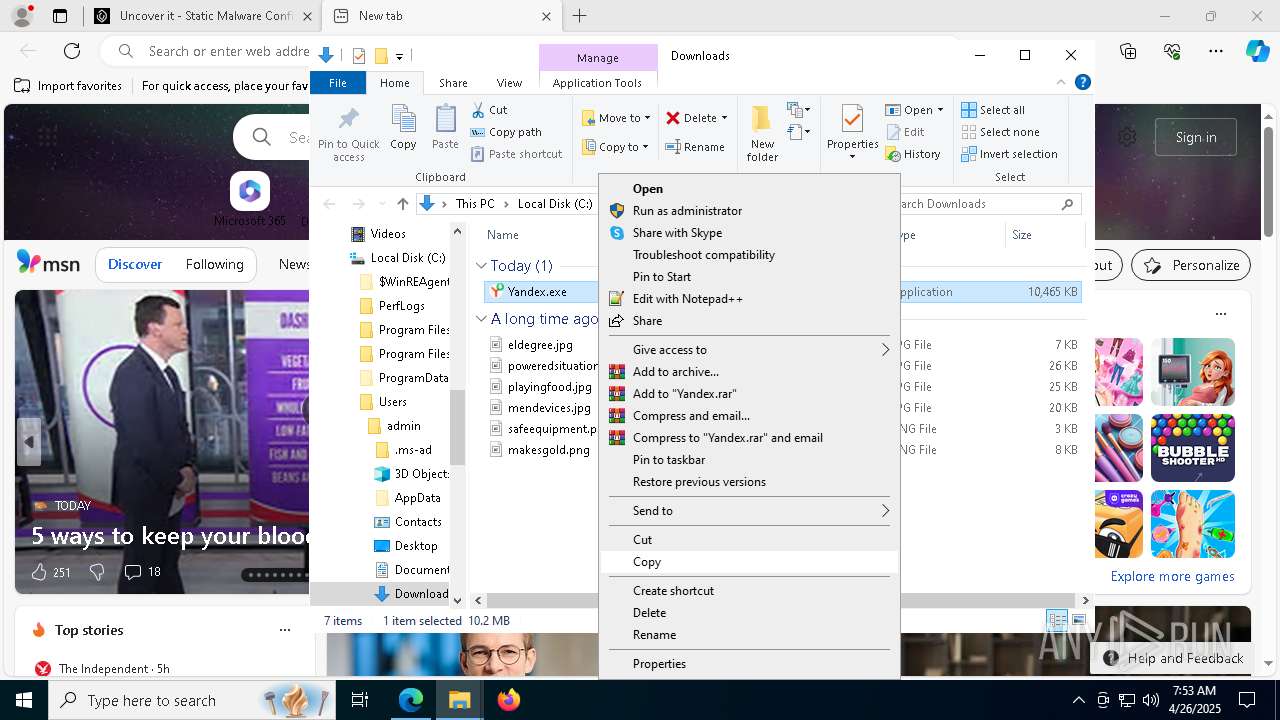Open the Delete dropdown arrow

click(x=724, y=118)
